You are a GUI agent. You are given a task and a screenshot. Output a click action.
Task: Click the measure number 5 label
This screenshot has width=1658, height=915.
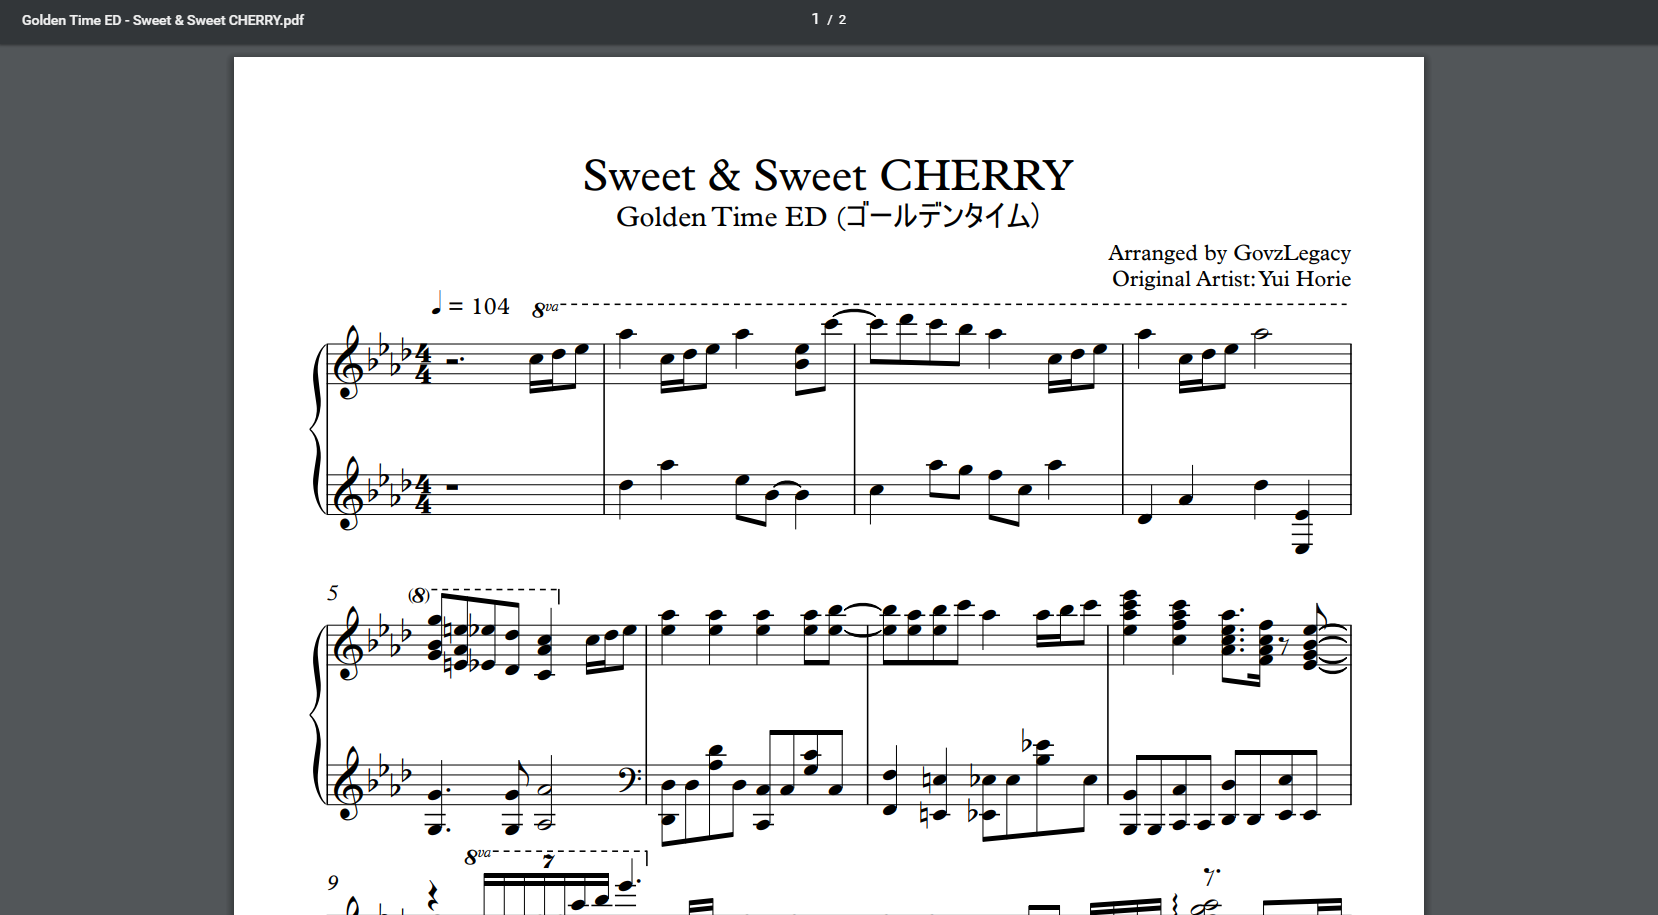pos(333,593)
